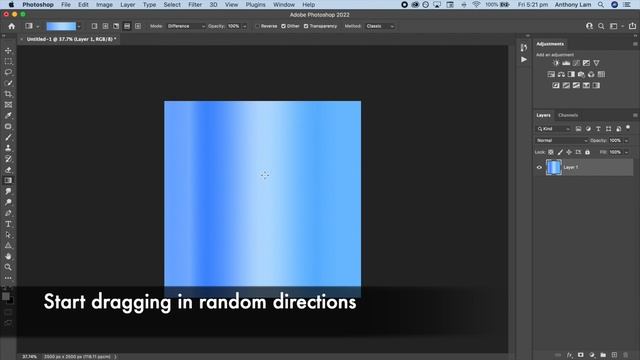Hide Layer 1 with eye icon
640x360 pixels.
[539, 167]
